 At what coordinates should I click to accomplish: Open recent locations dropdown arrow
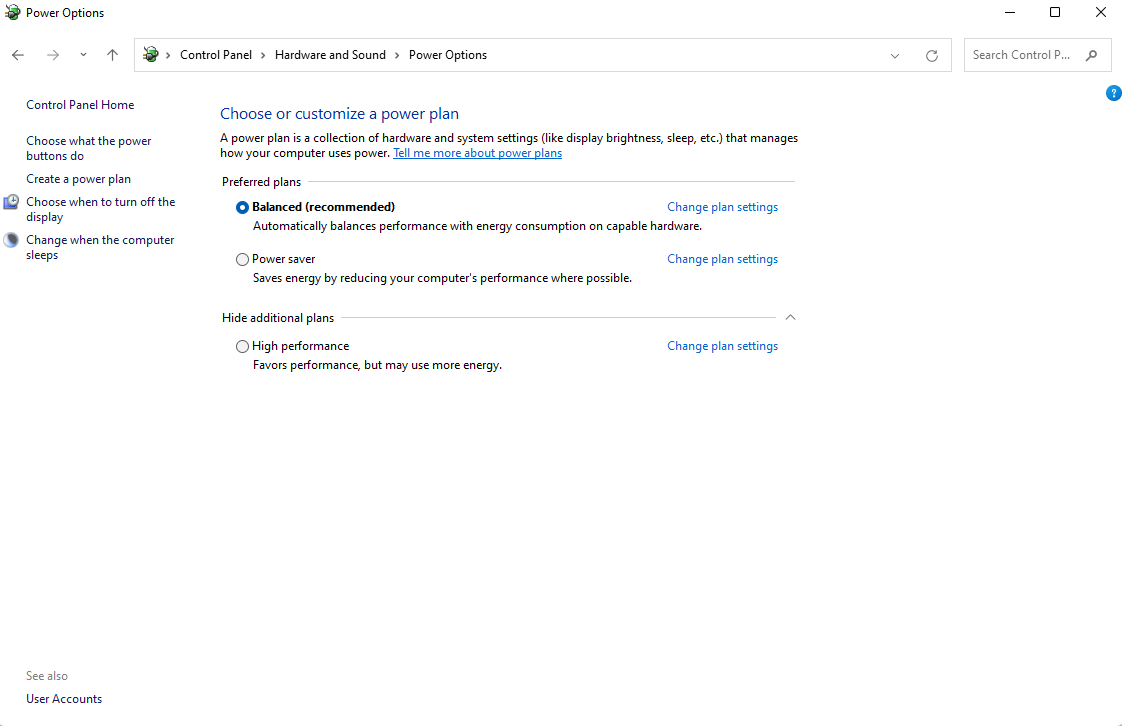[83, 55]
